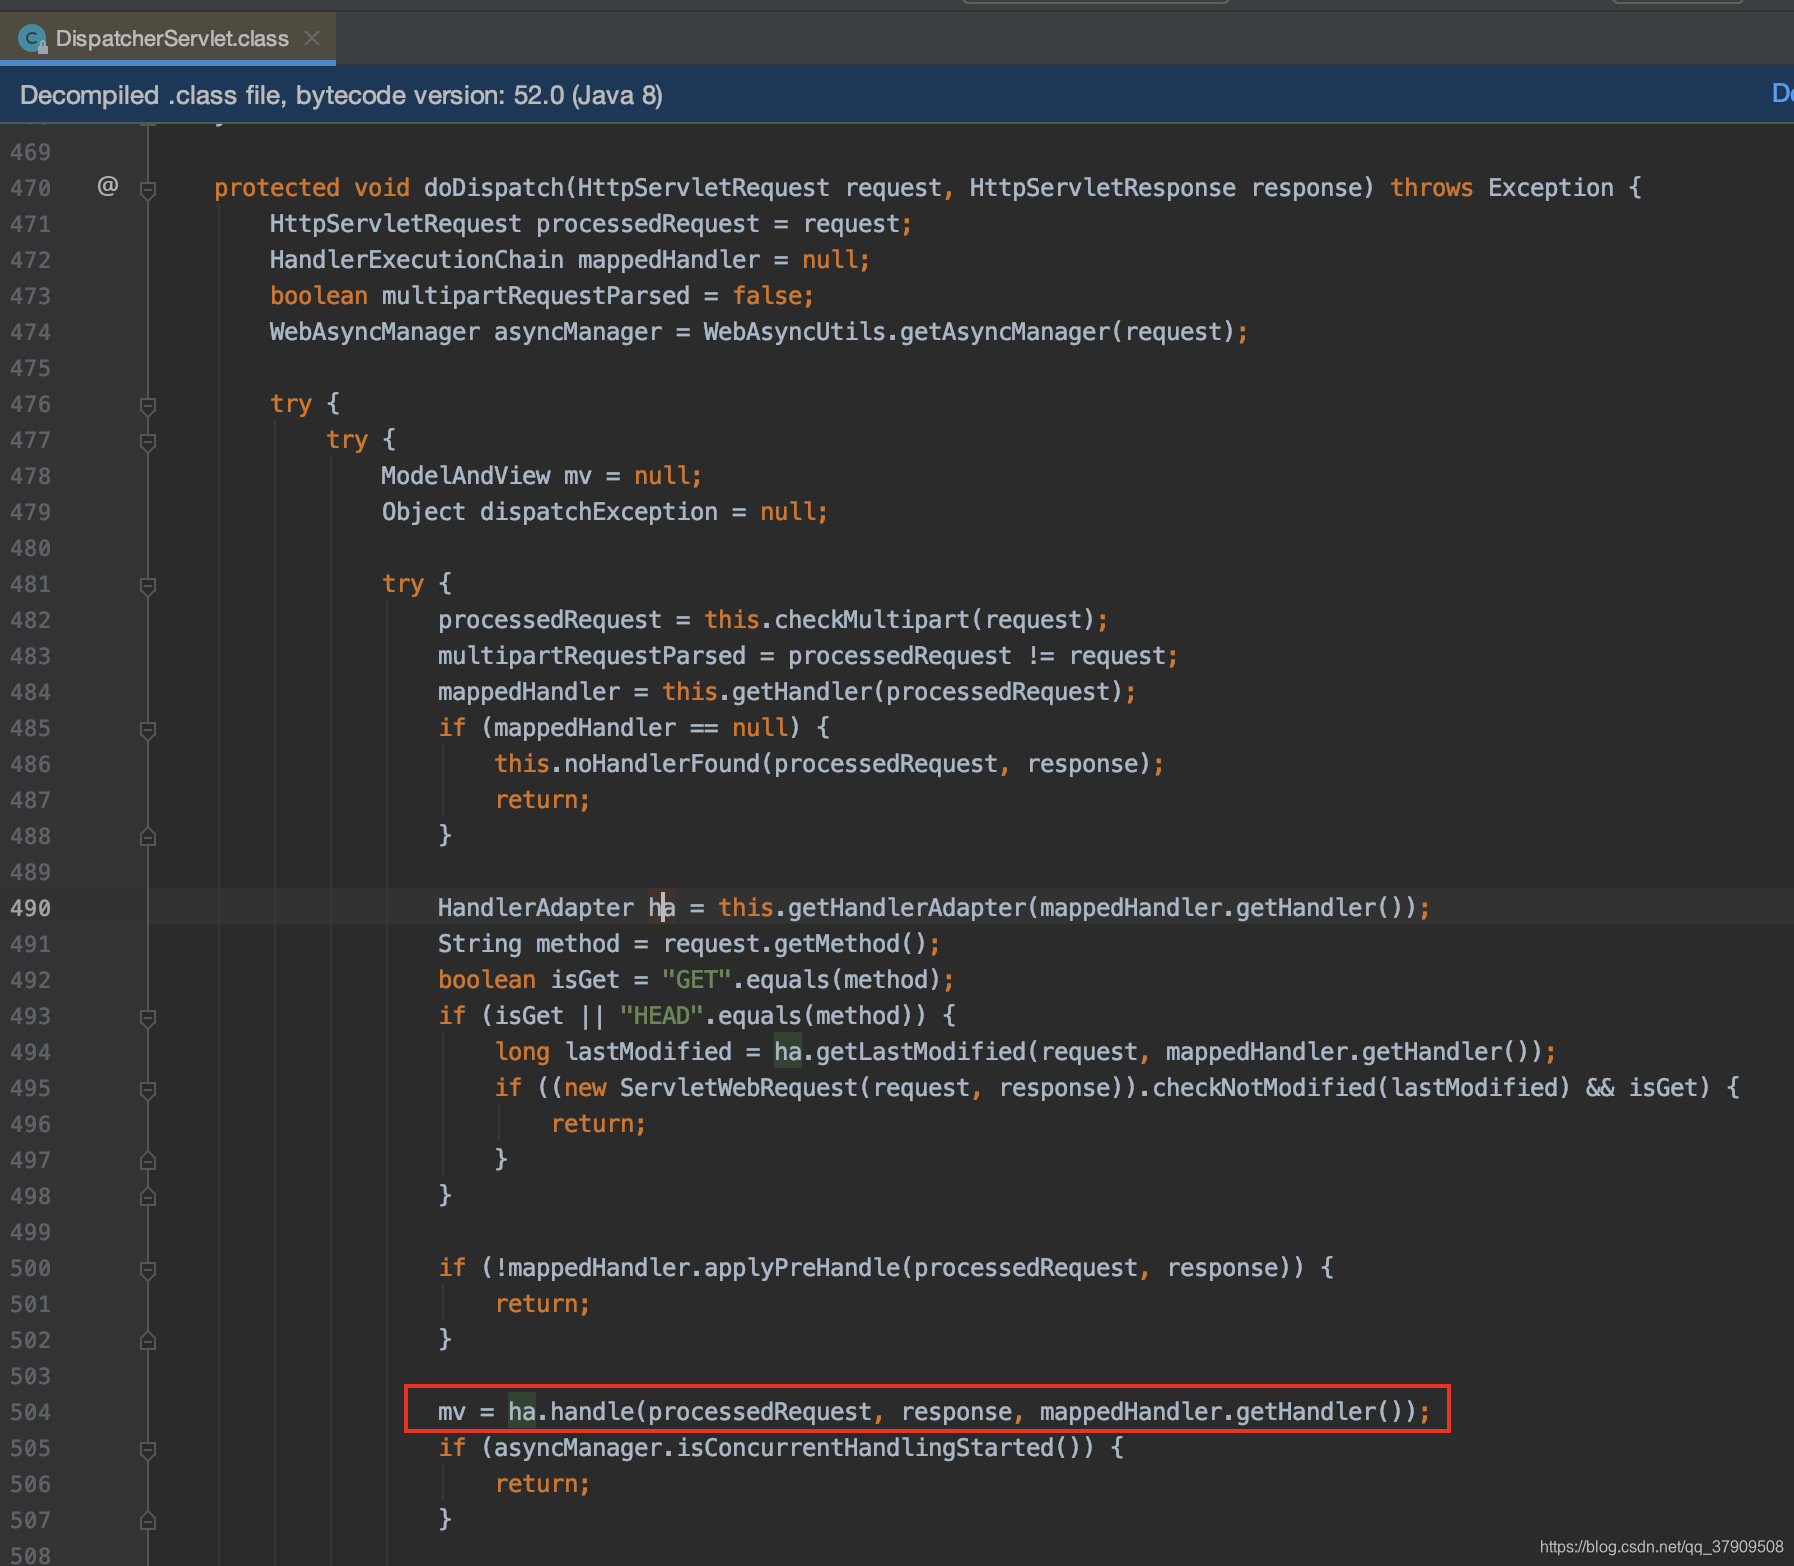
Task: Click the ModelAndView type on line 478
Action: 465,476
